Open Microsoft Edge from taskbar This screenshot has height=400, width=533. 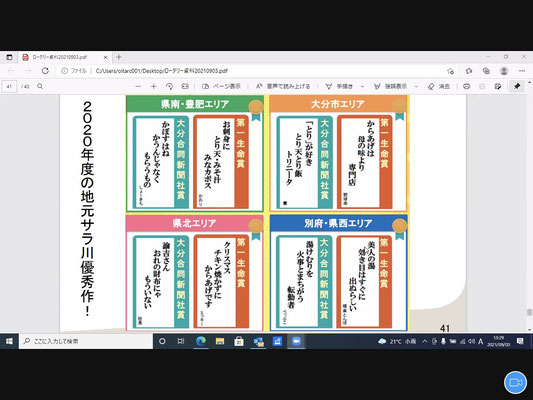point(201,341)
